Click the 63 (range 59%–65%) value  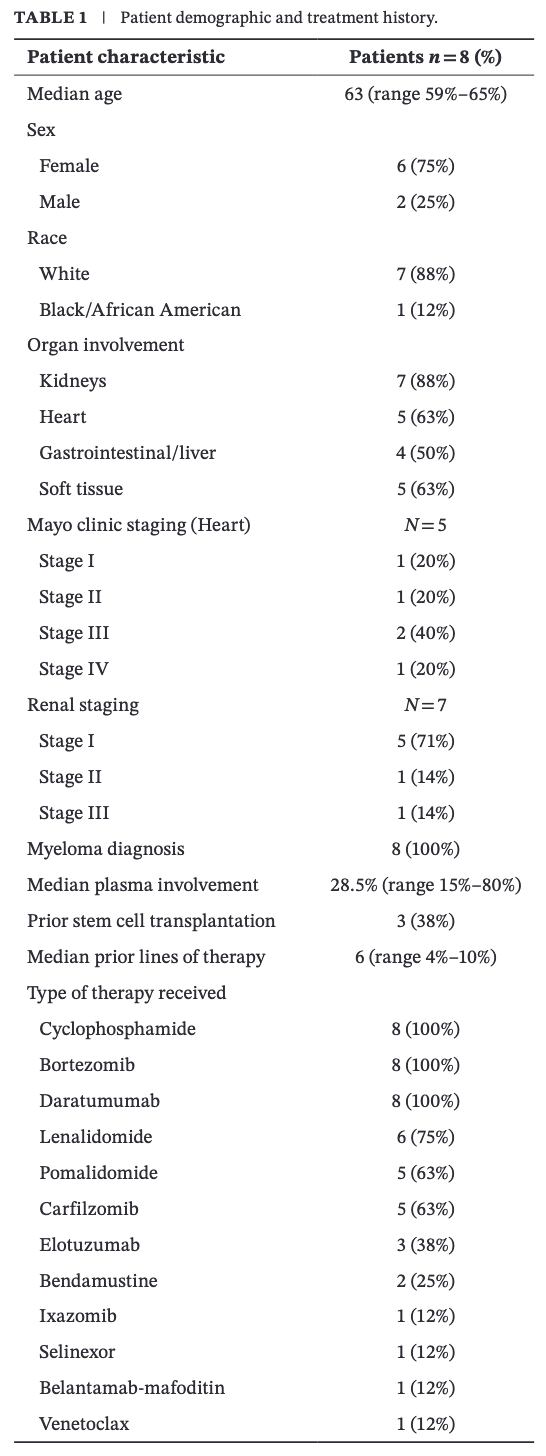(425, 94)
